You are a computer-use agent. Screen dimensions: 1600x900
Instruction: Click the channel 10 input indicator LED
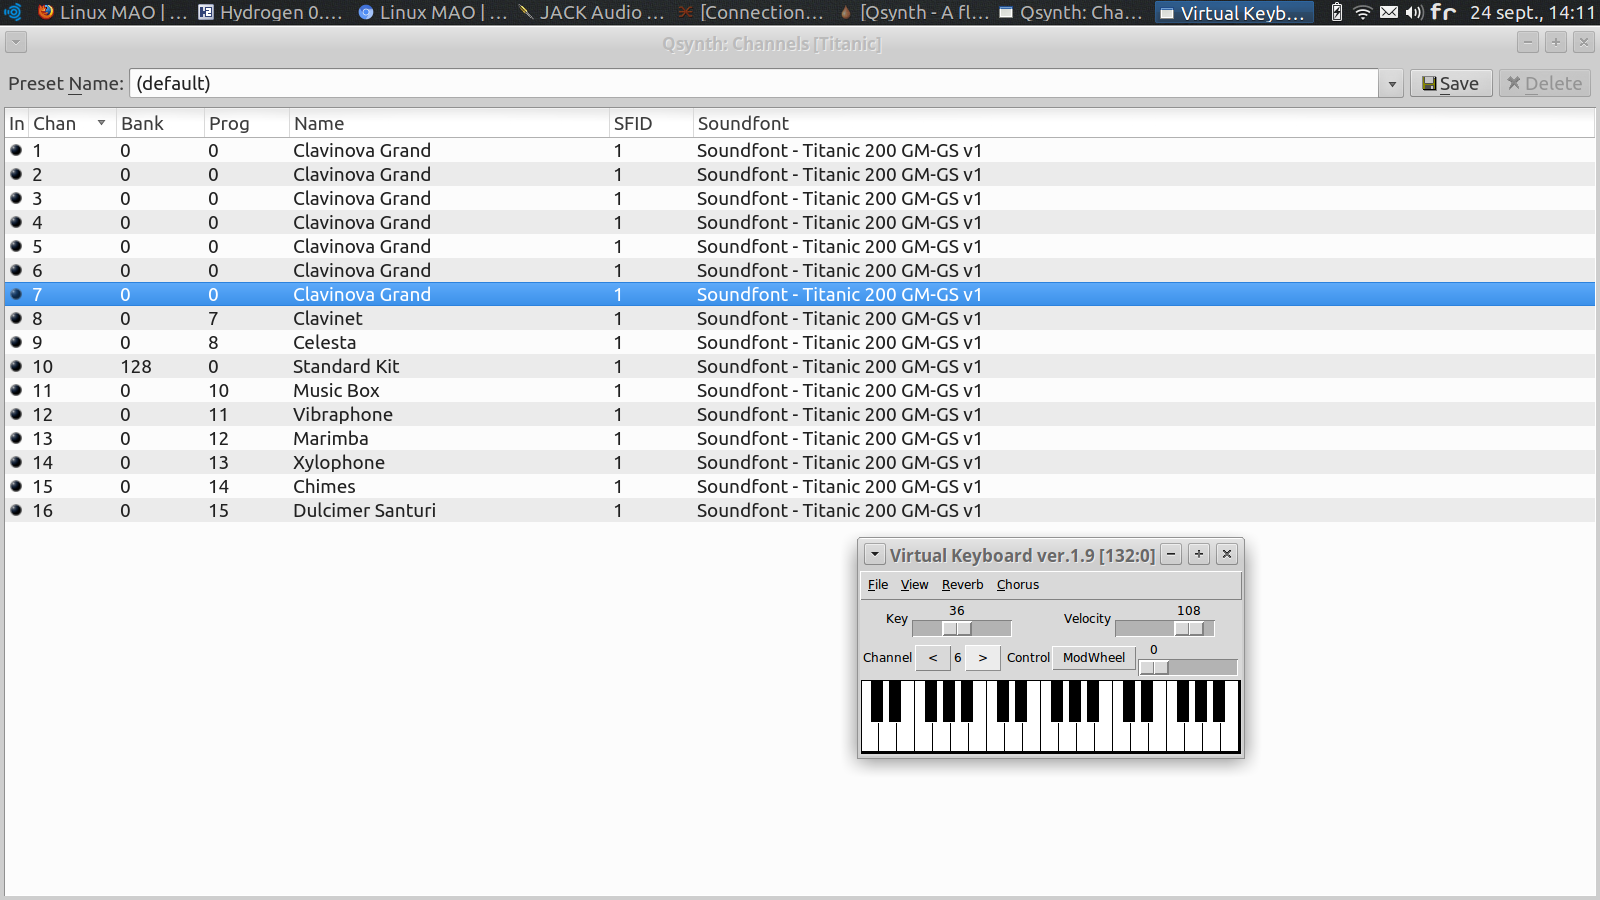click(16, 366)
